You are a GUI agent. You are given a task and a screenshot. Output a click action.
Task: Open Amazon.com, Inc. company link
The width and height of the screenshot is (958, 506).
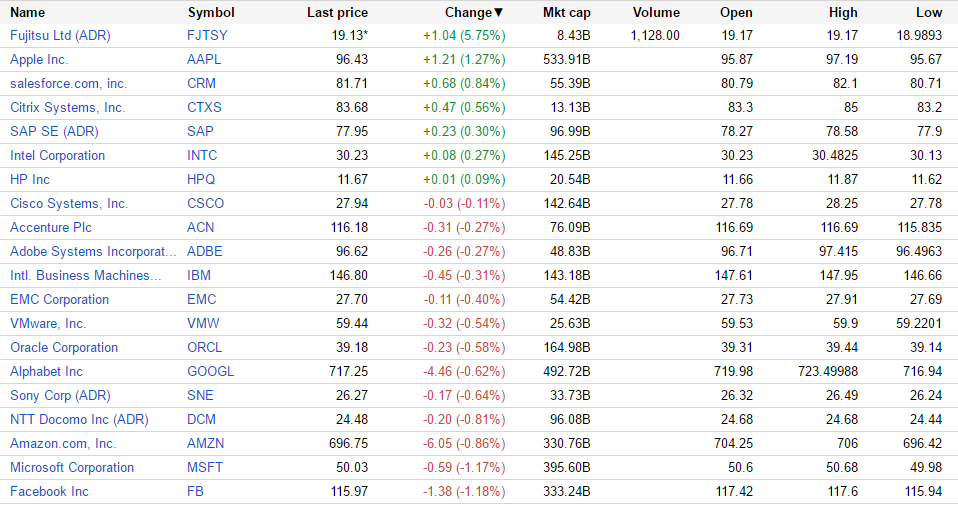point(63,443)
